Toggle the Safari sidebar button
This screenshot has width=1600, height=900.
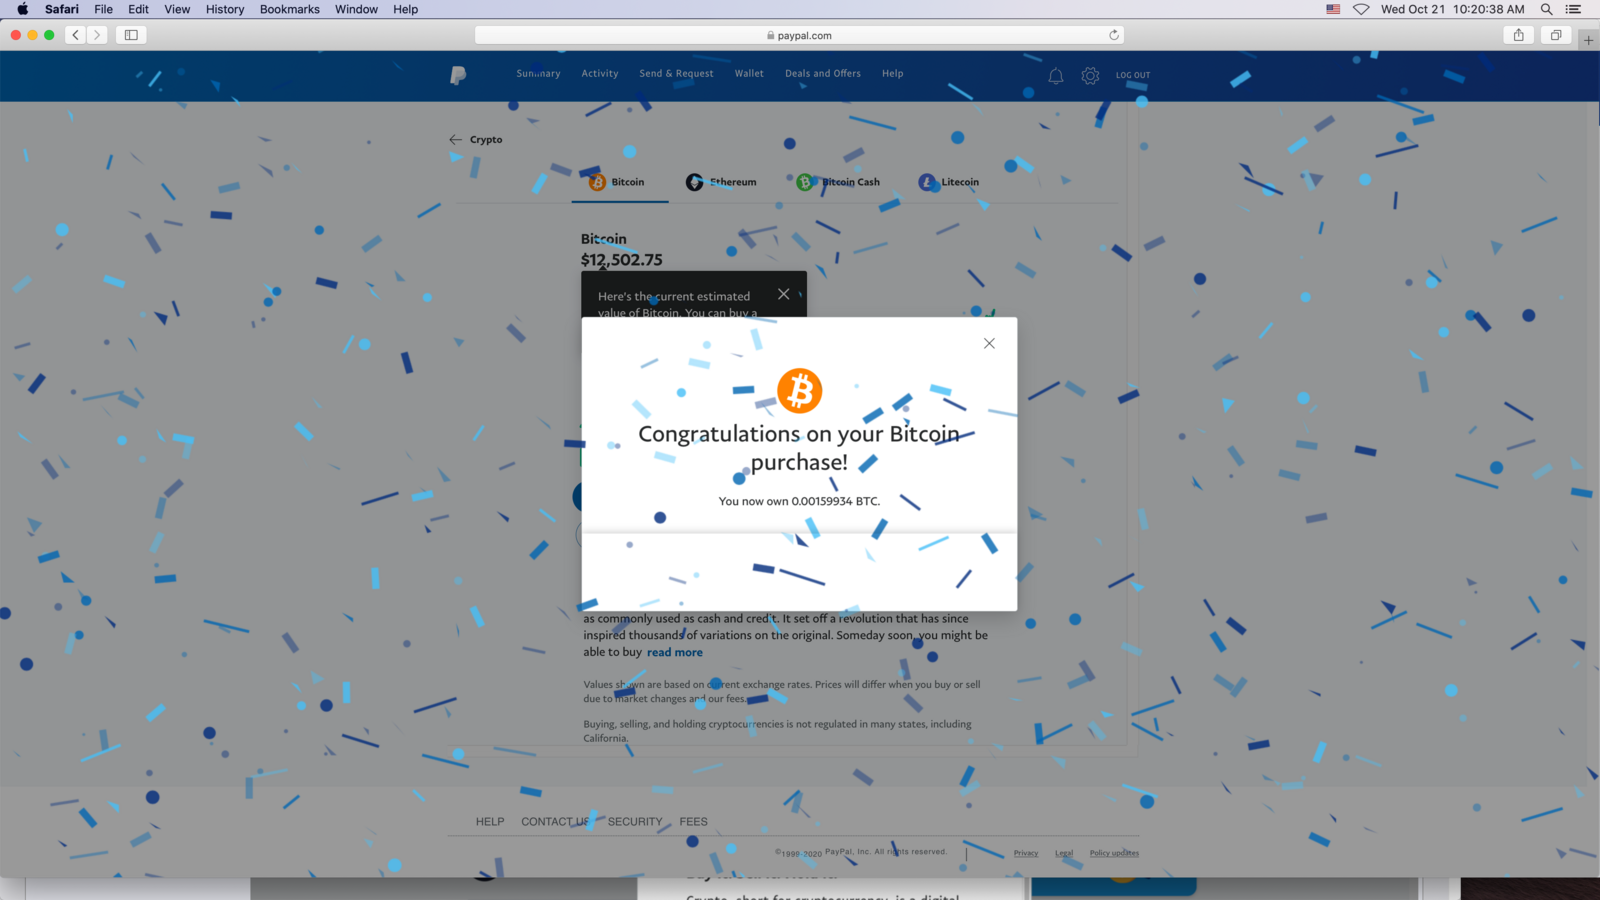131,35
